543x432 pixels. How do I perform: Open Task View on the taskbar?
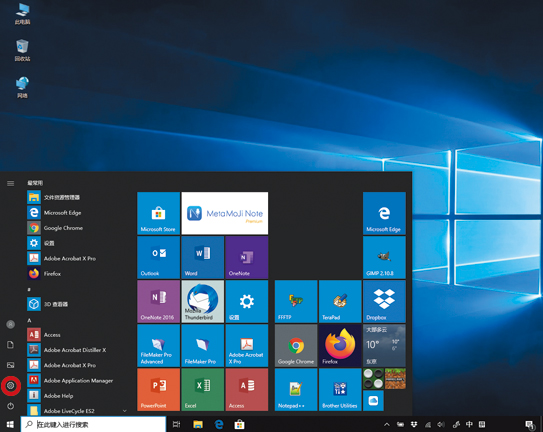click(x=176, y=424)
